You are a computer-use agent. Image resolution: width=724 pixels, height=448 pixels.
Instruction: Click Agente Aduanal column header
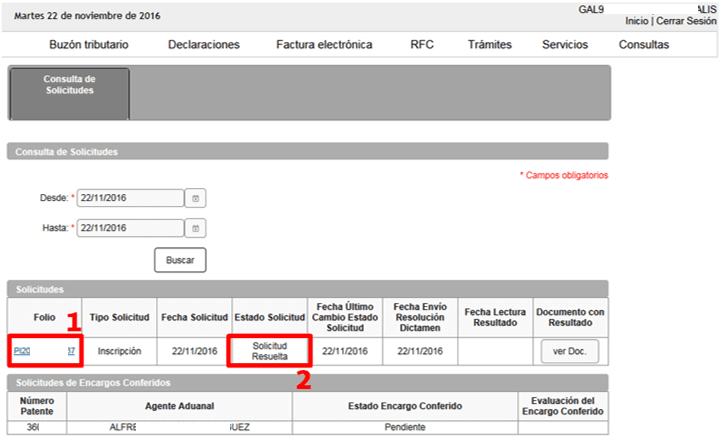point(179,406)
